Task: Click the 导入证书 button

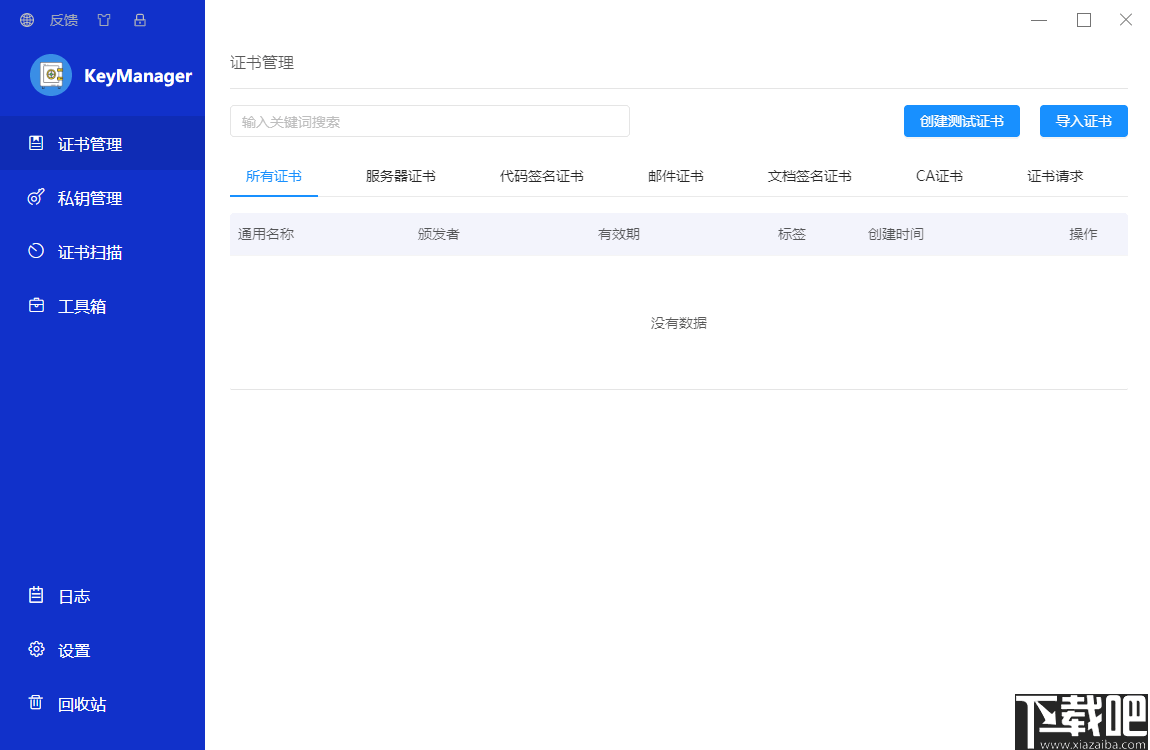Action: (1083, 120)
